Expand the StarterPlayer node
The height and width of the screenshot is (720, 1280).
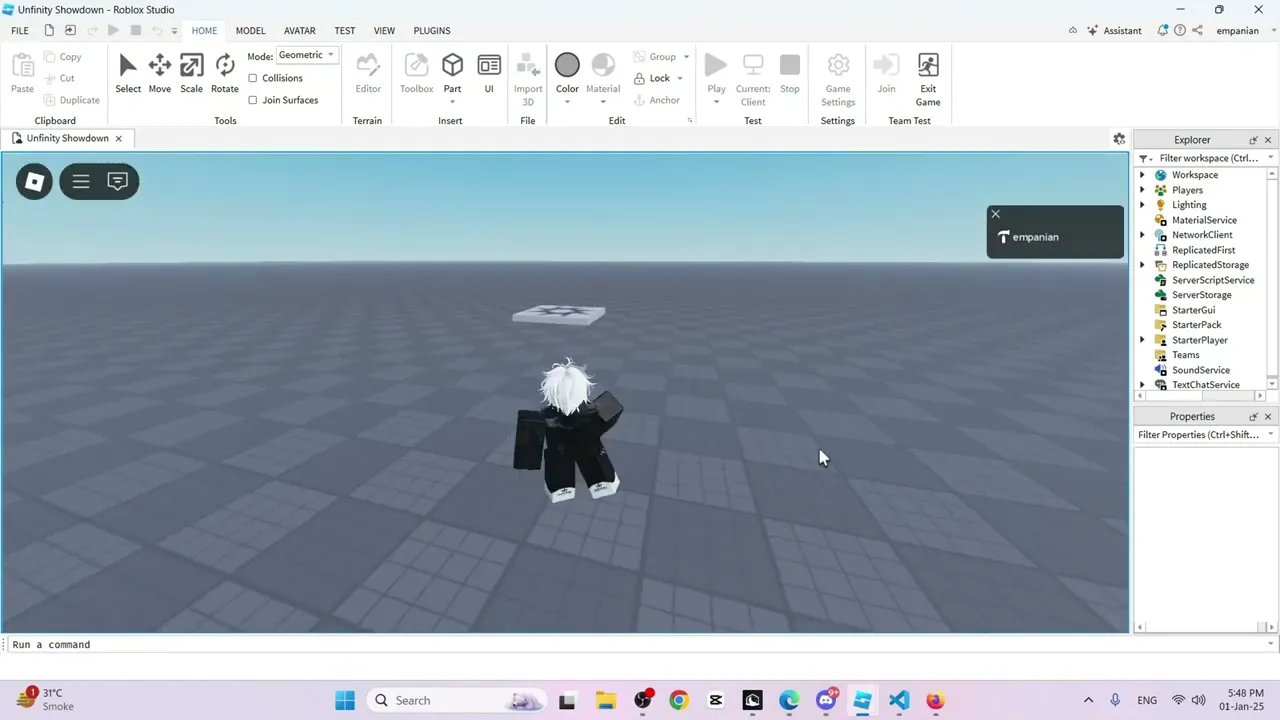(x=1142, y=340)
